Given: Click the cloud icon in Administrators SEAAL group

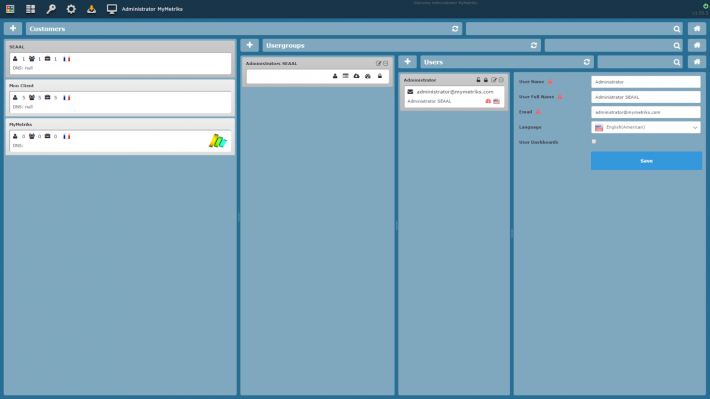Looking at the screenshot, I should 356,76.
